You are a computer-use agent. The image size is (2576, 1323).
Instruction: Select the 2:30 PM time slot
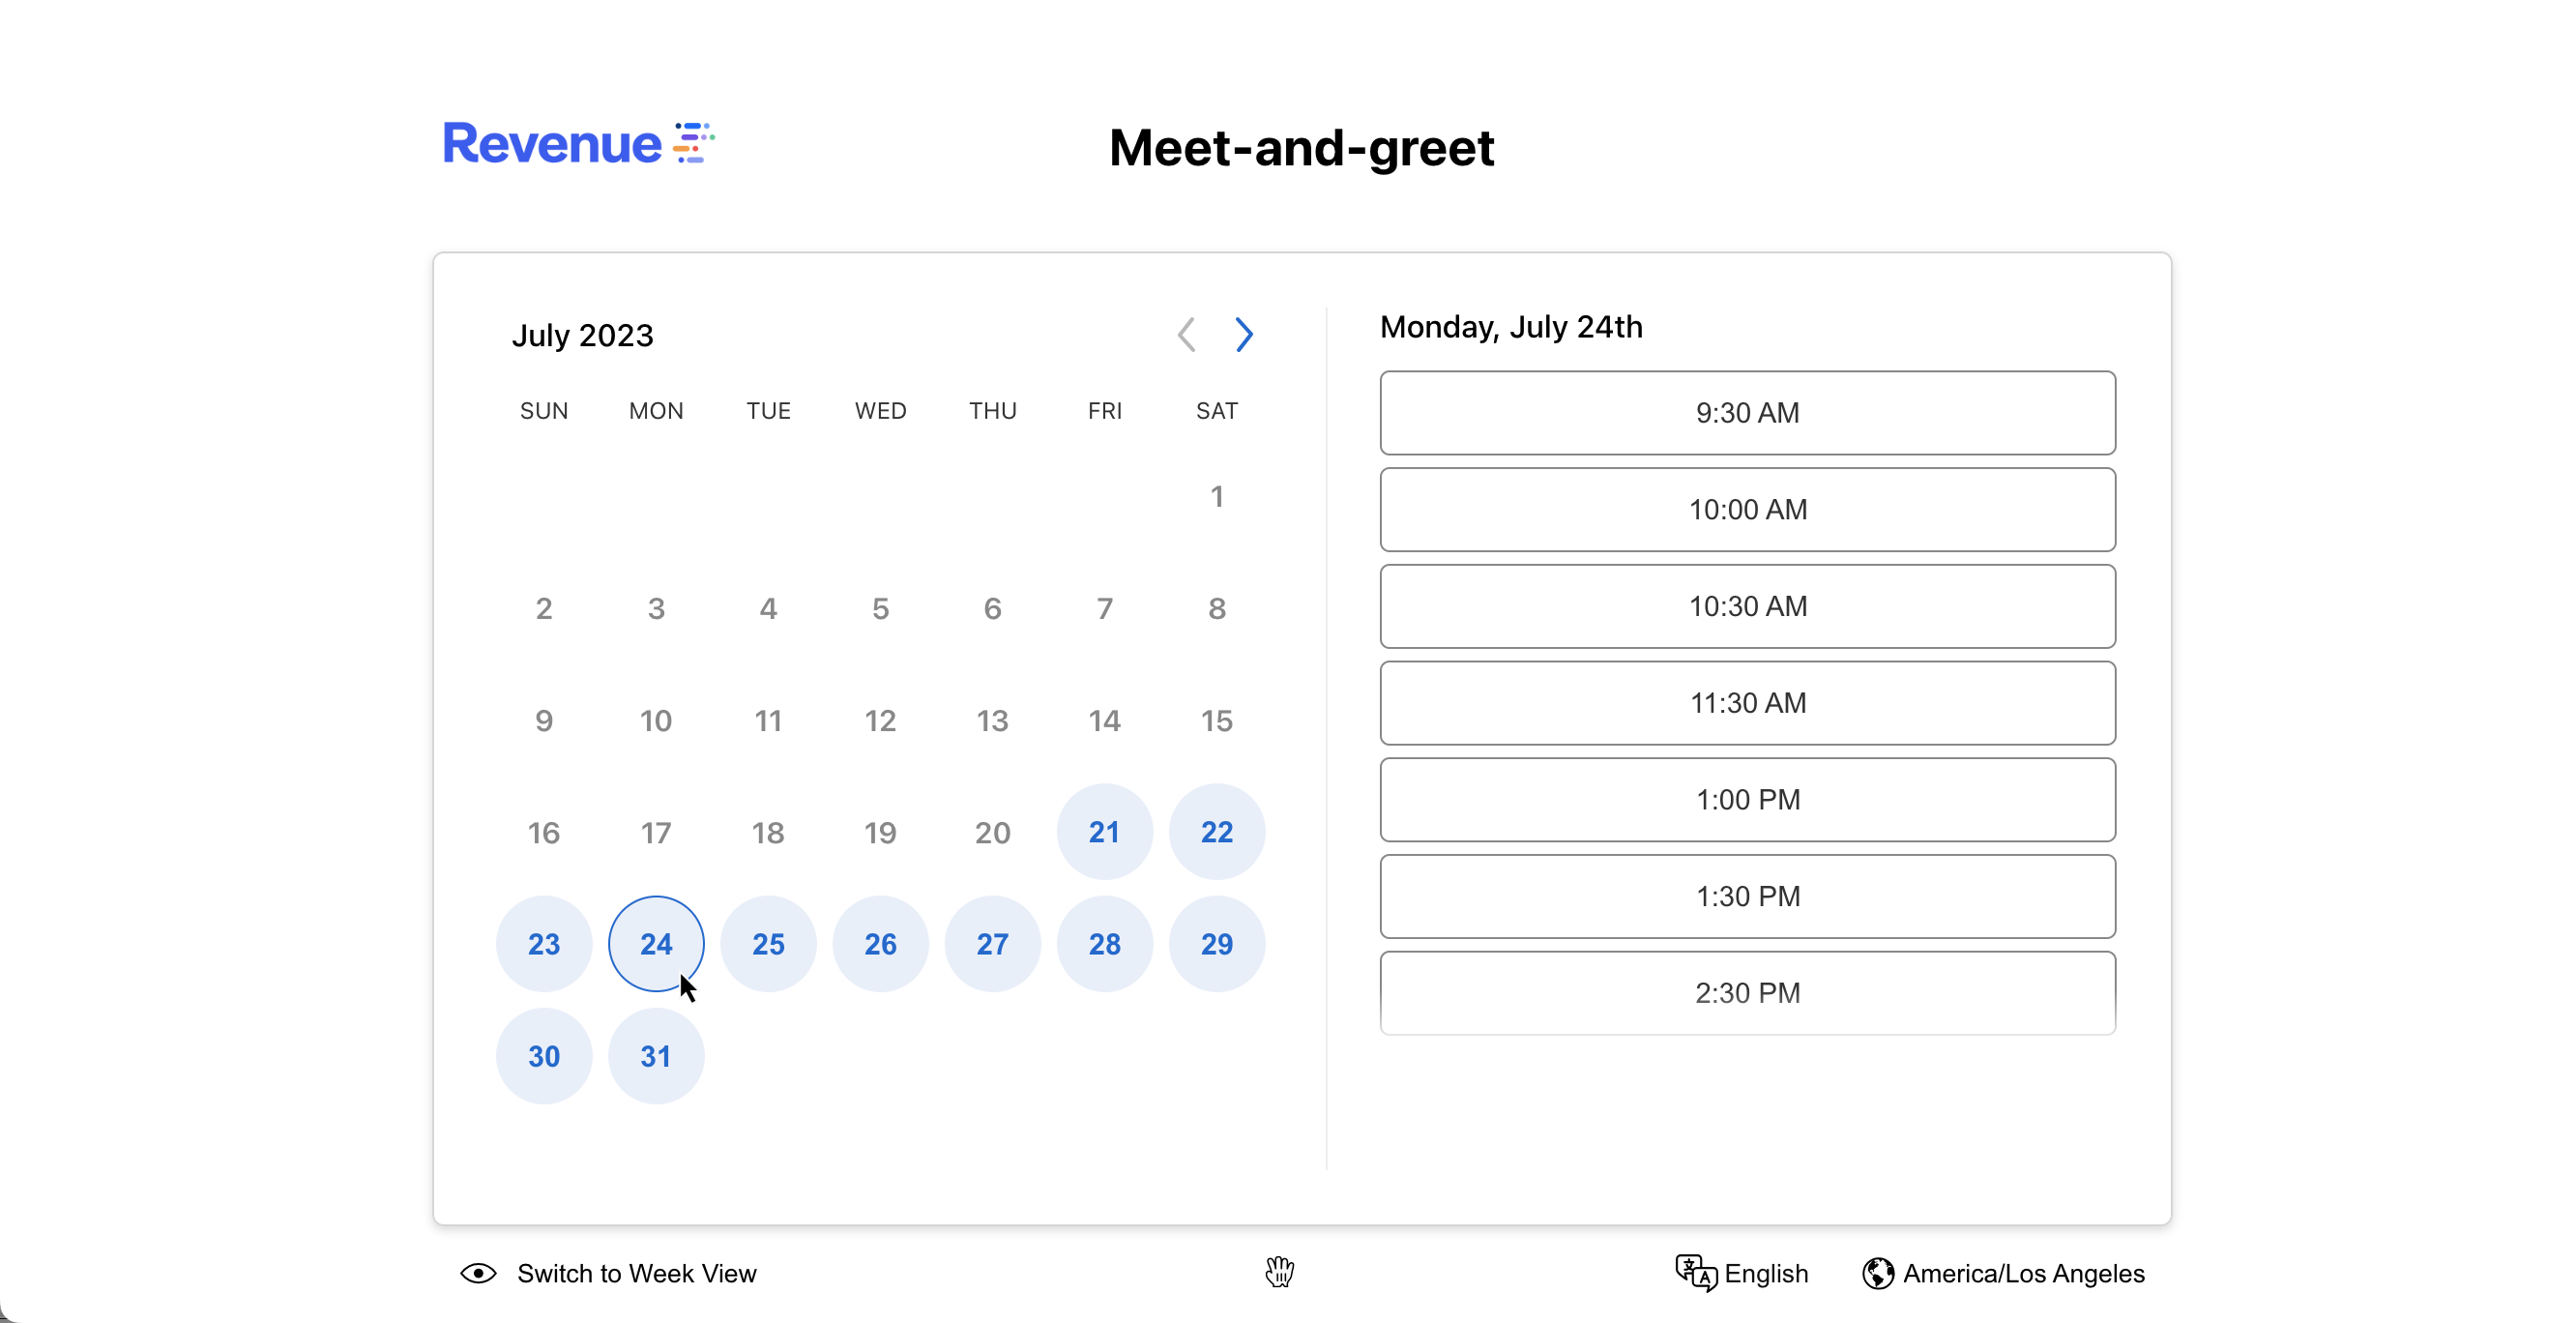point(1747,993)
